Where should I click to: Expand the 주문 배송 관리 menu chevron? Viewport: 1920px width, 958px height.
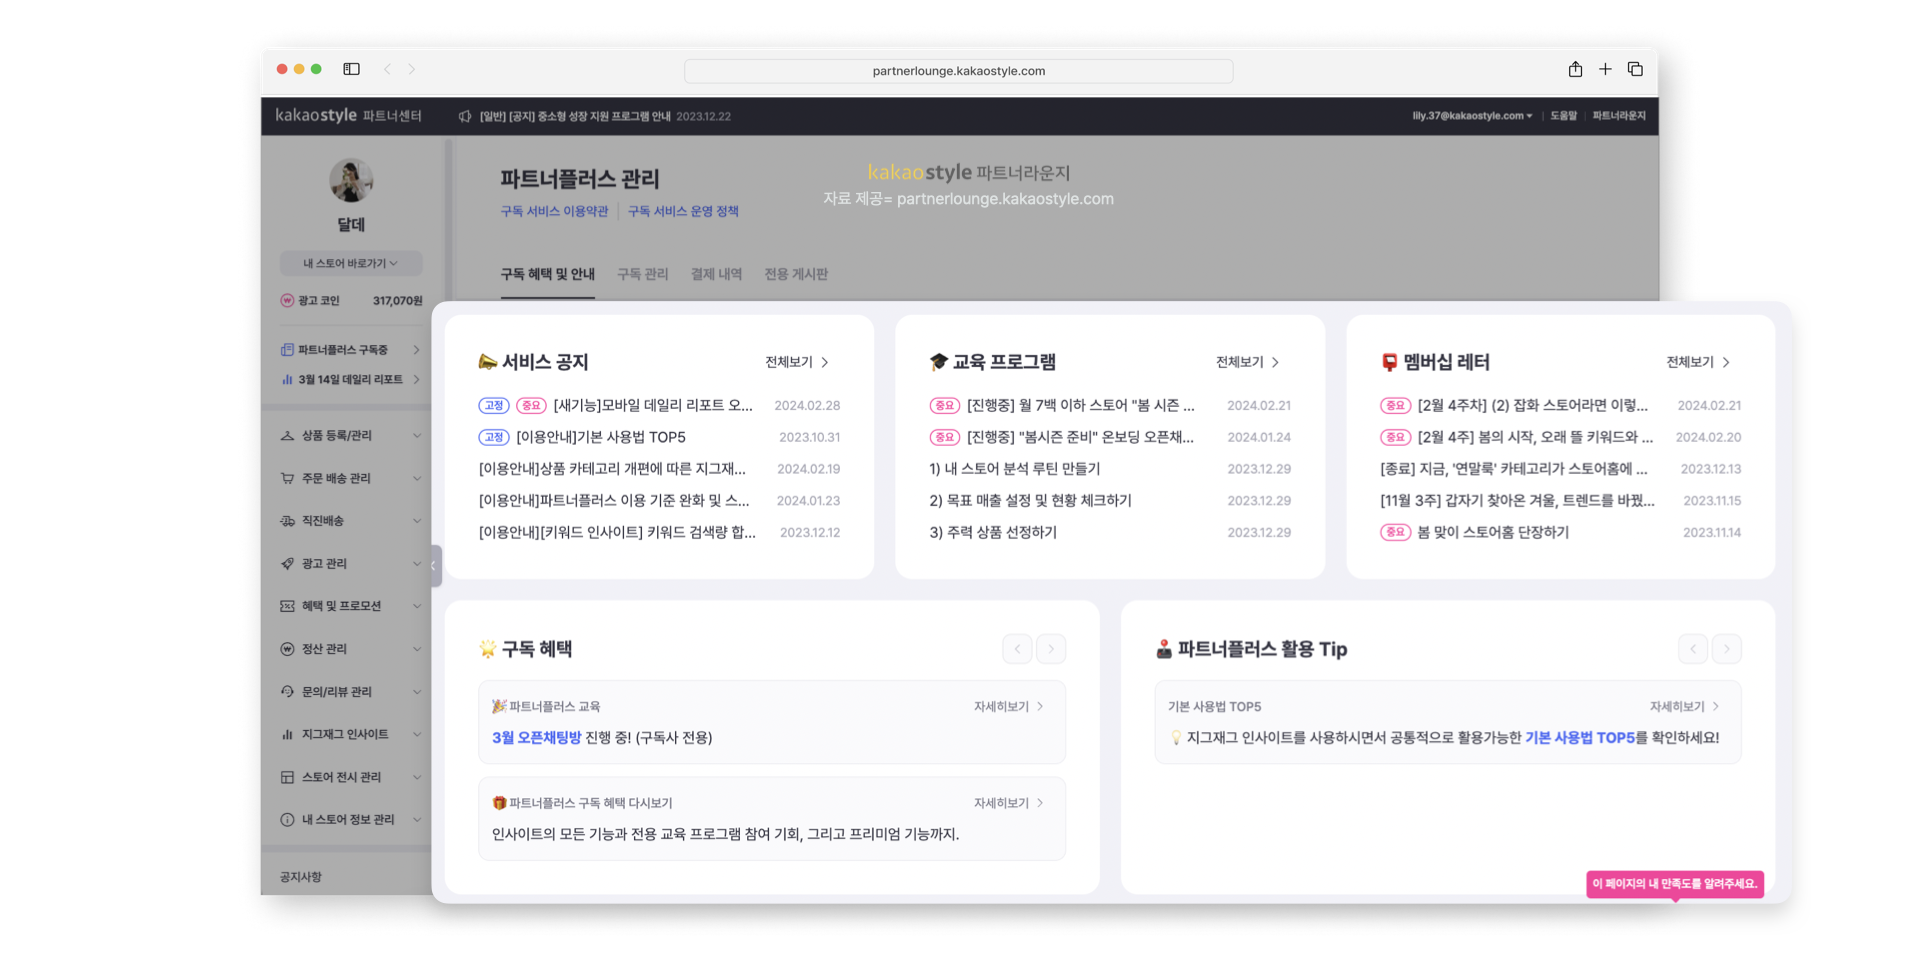point(417,478)
